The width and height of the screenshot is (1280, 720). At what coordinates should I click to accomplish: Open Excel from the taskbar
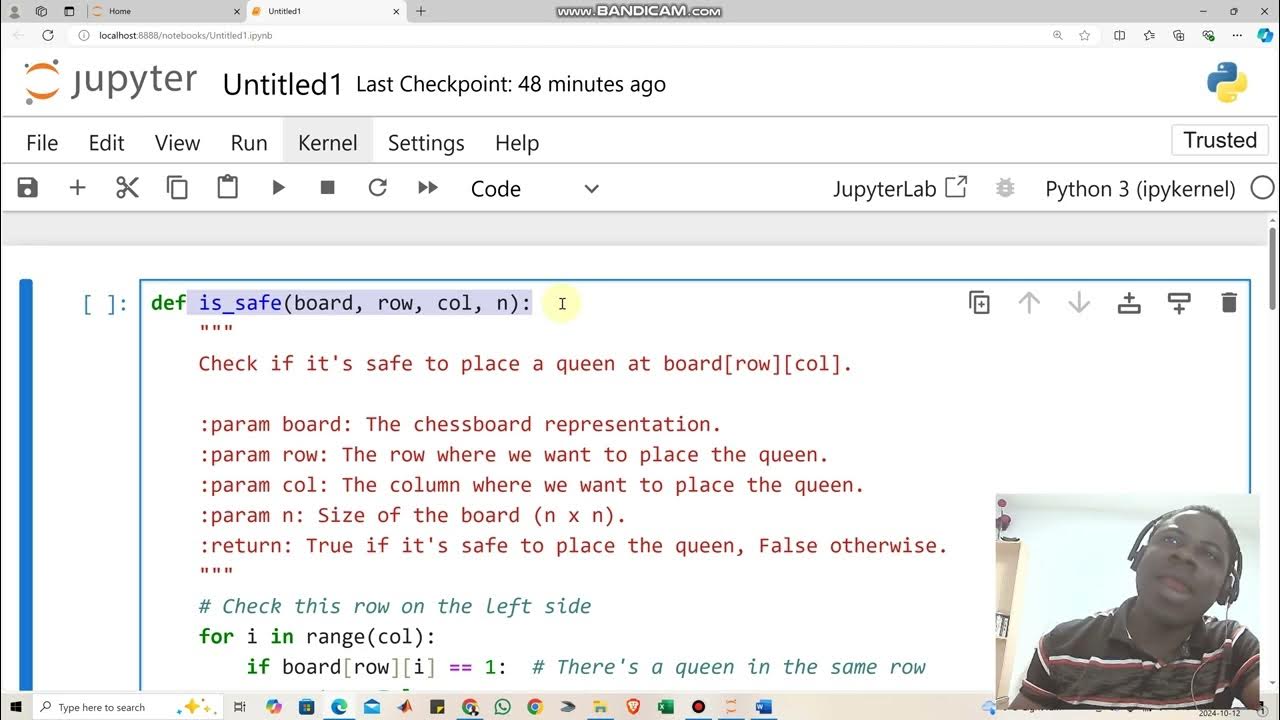click(666, 707)
